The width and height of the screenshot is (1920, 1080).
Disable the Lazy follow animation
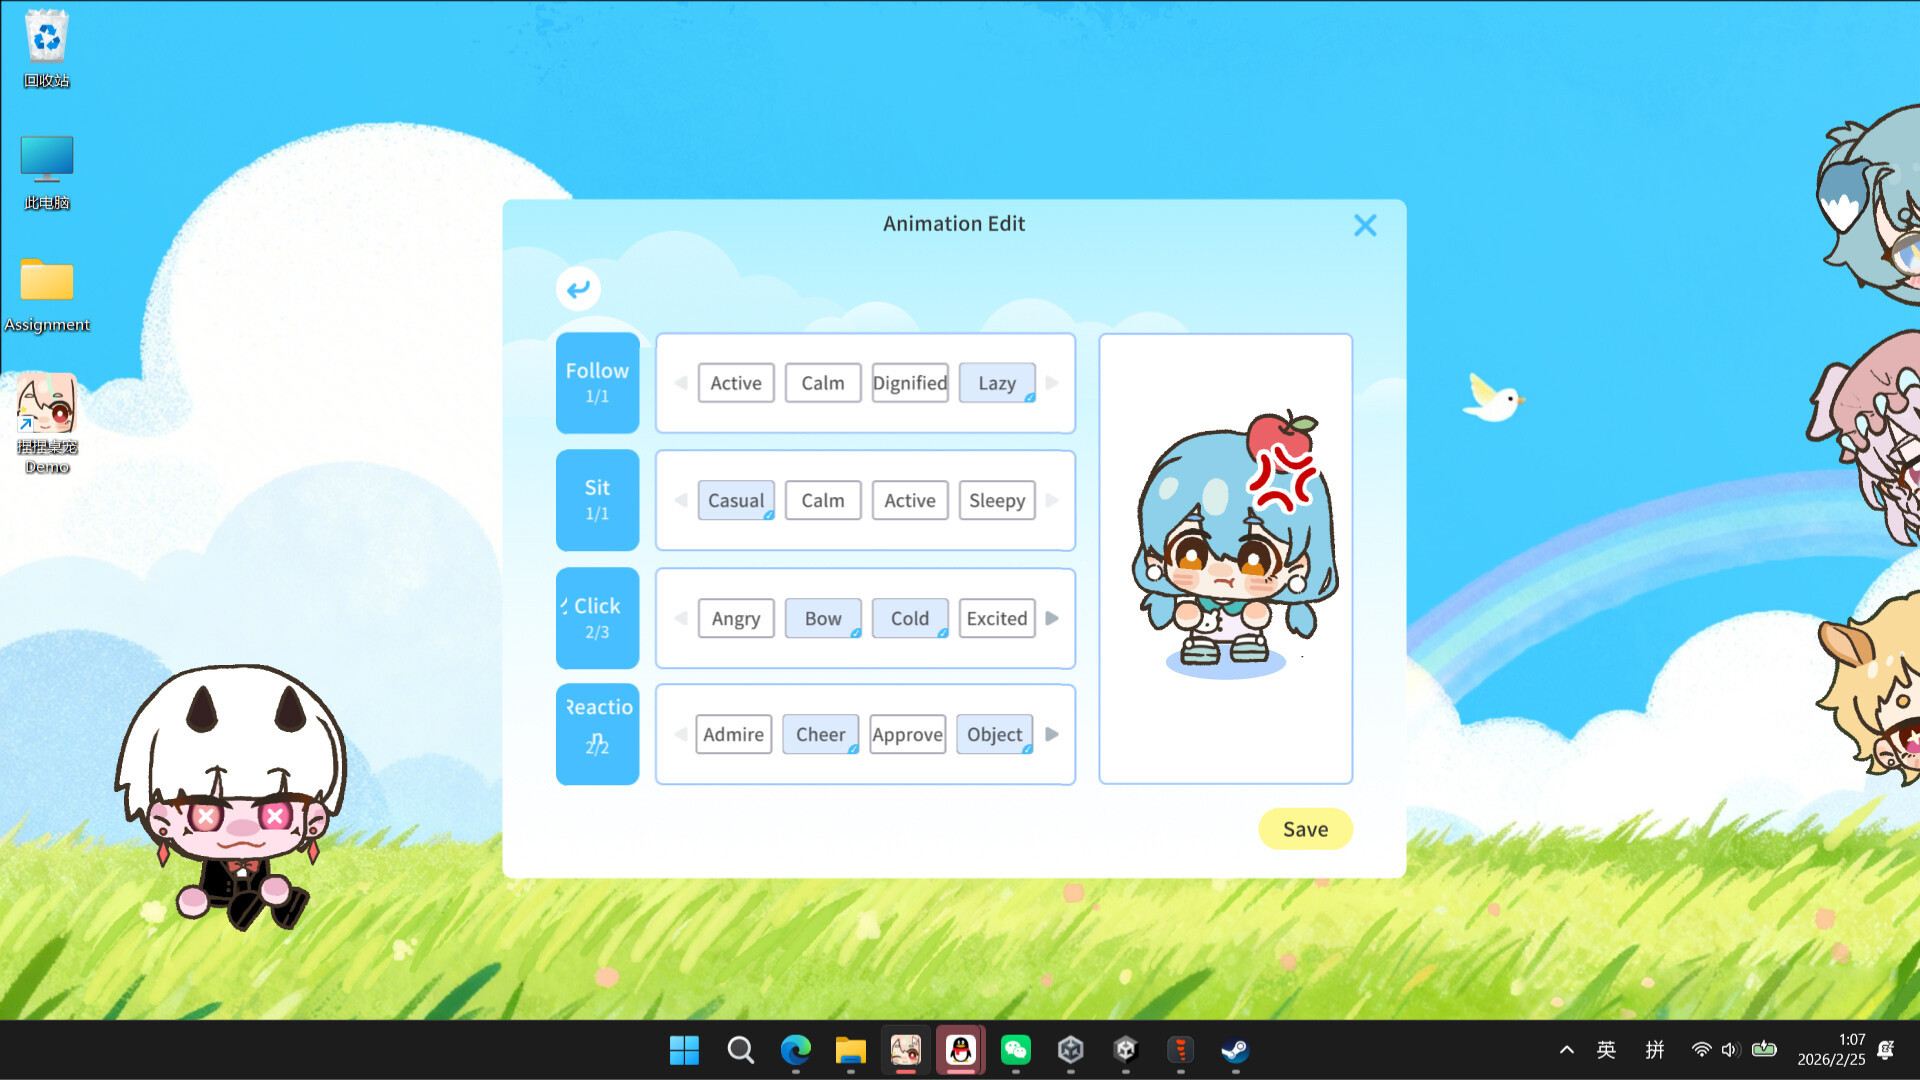coord(996,383)
